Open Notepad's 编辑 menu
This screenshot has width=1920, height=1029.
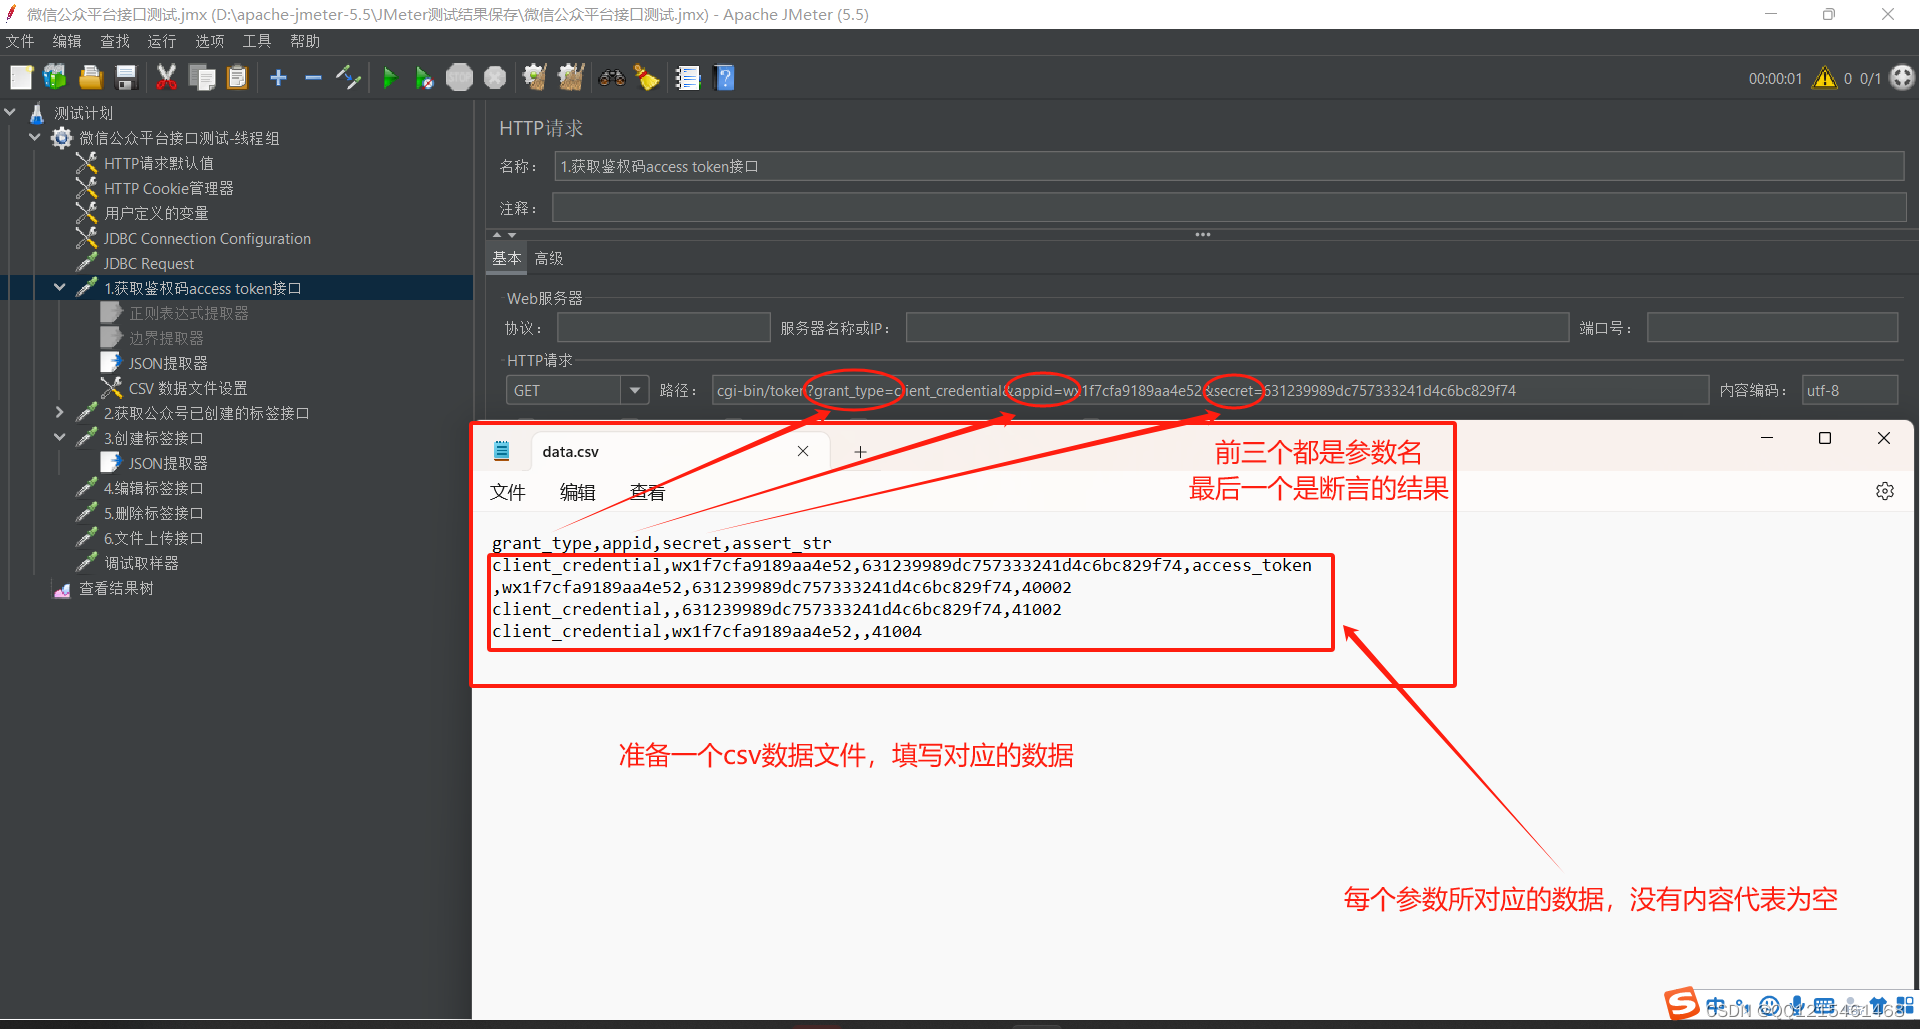pos(577,492)
